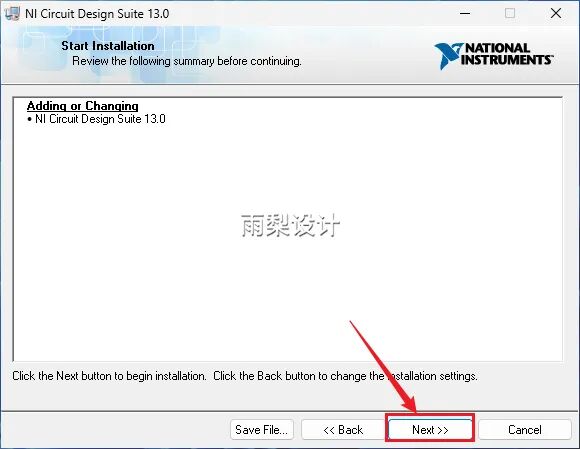Click the 'Start Installation' header text
The image size is (580, 449).
tap(108, 46)
